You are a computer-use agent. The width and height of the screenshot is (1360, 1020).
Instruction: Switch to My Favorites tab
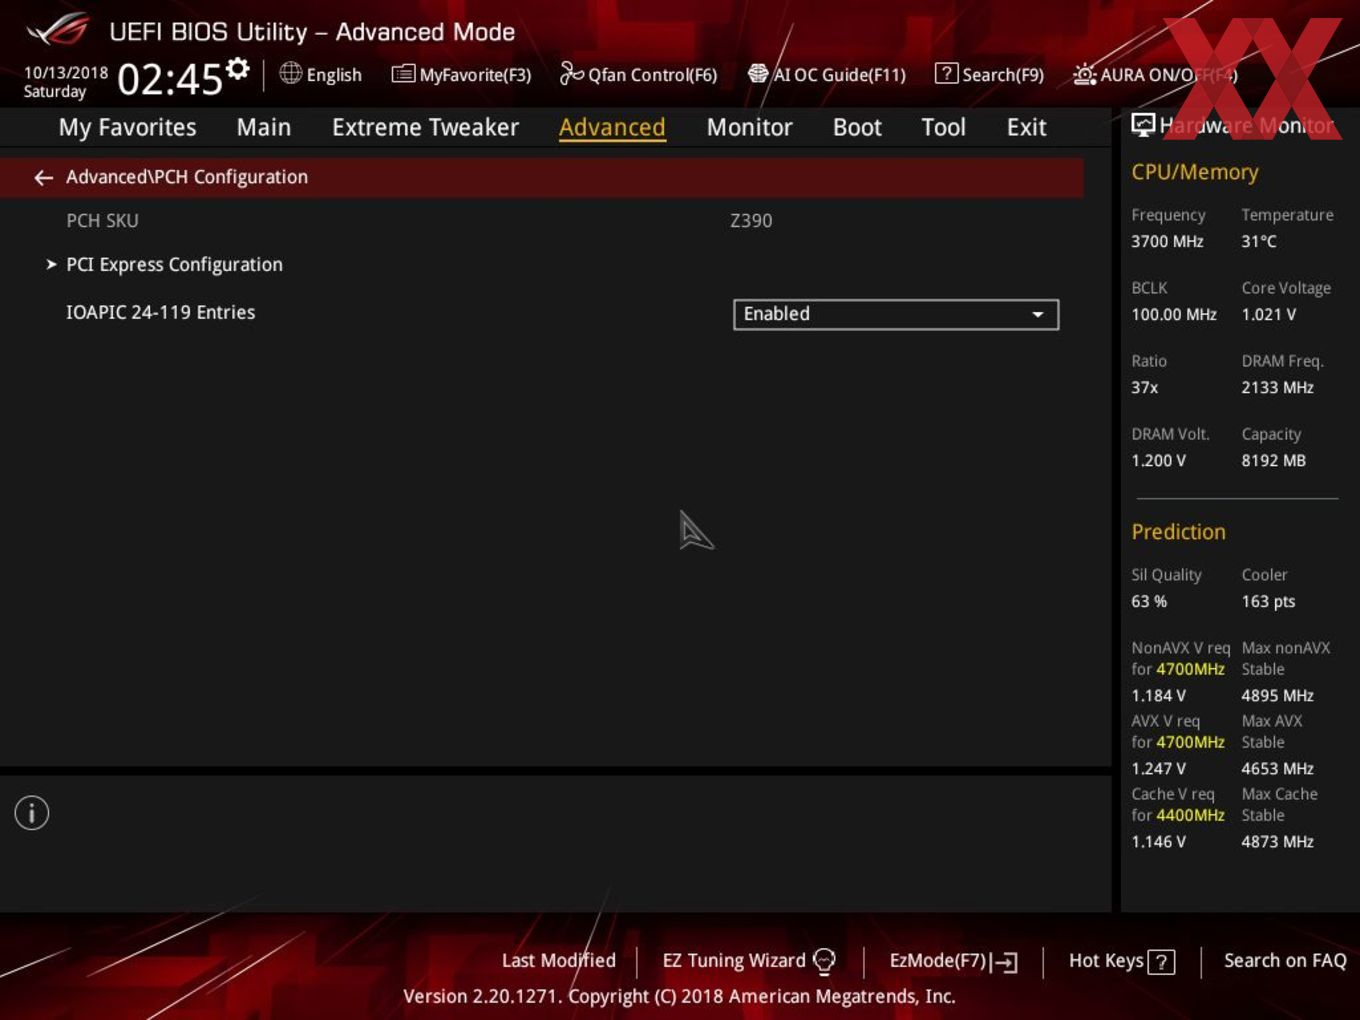(x=127, y=127)
